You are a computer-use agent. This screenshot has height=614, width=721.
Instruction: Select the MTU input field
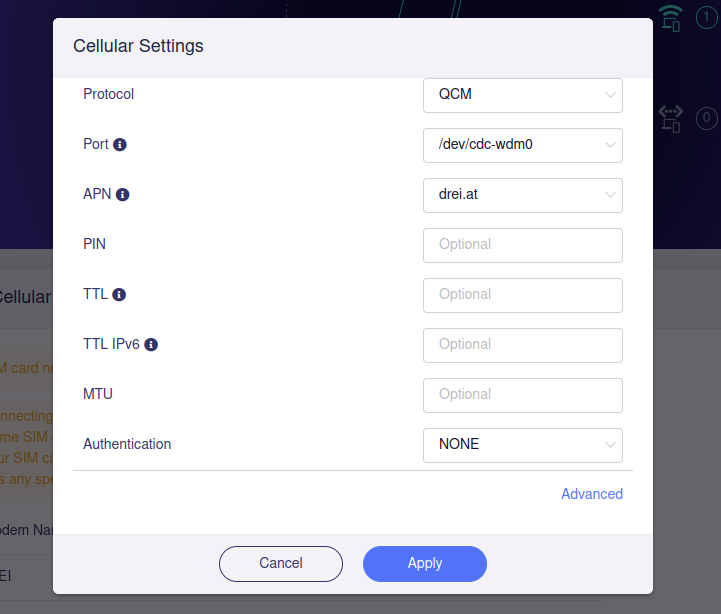pos(523,395)
